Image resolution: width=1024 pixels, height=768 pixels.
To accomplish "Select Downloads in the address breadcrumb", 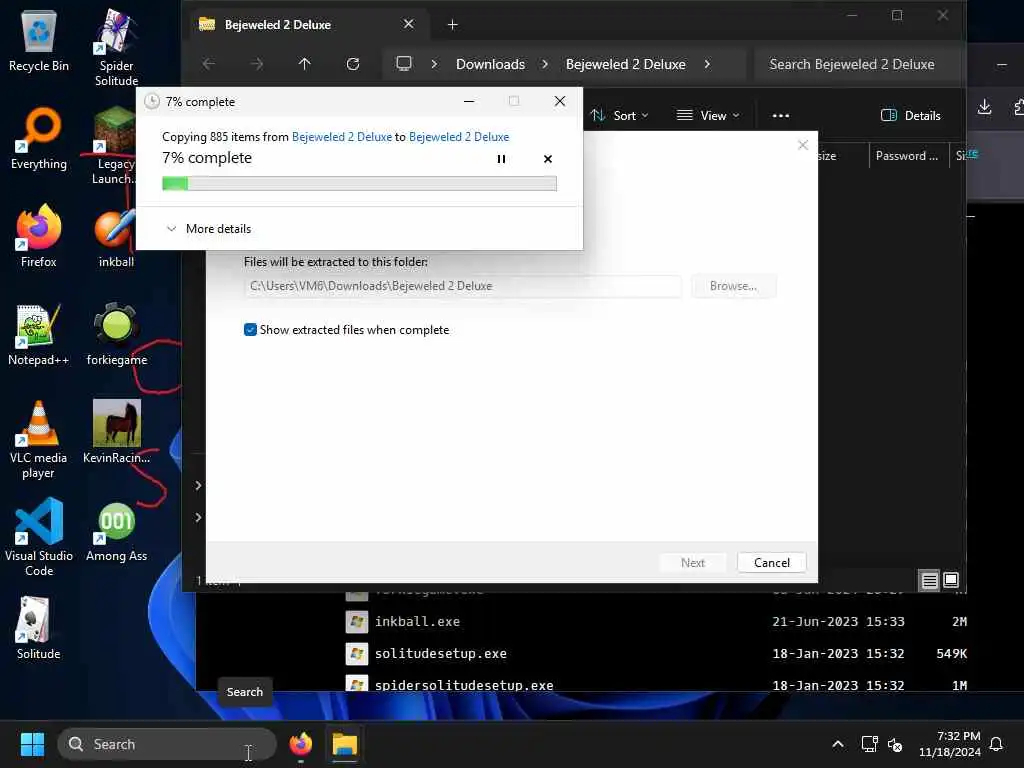I will 490,64.
